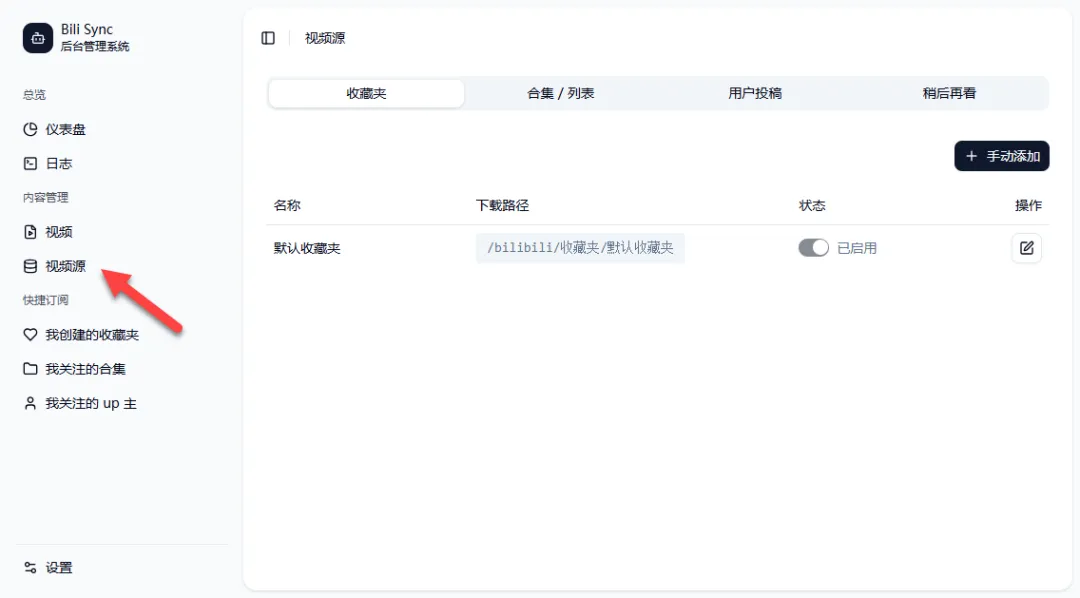Screen dimensions: 1080x598
Task: Click the Bili Sync title text
Action: [x=87, y=30]
